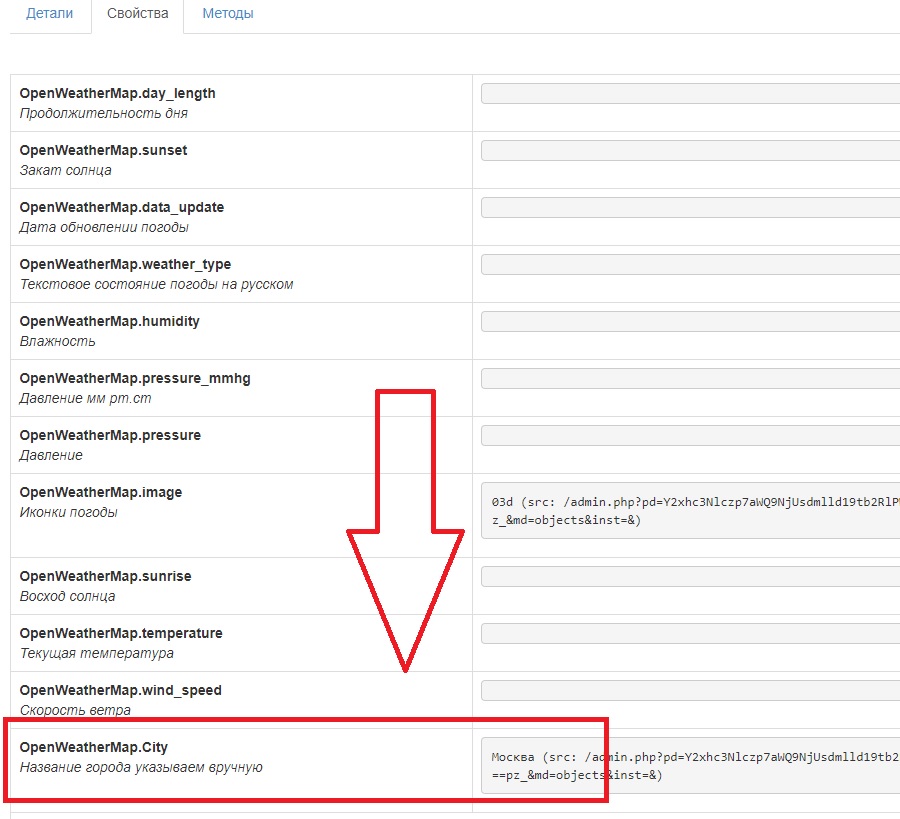Viewport: 900px width, 819px height.
Task: Click the description Закат солнца
Action: click(65, 170)
